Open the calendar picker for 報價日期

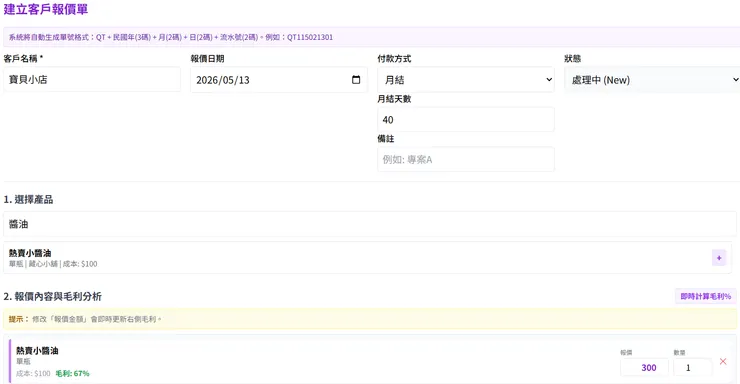pos(356,80)
